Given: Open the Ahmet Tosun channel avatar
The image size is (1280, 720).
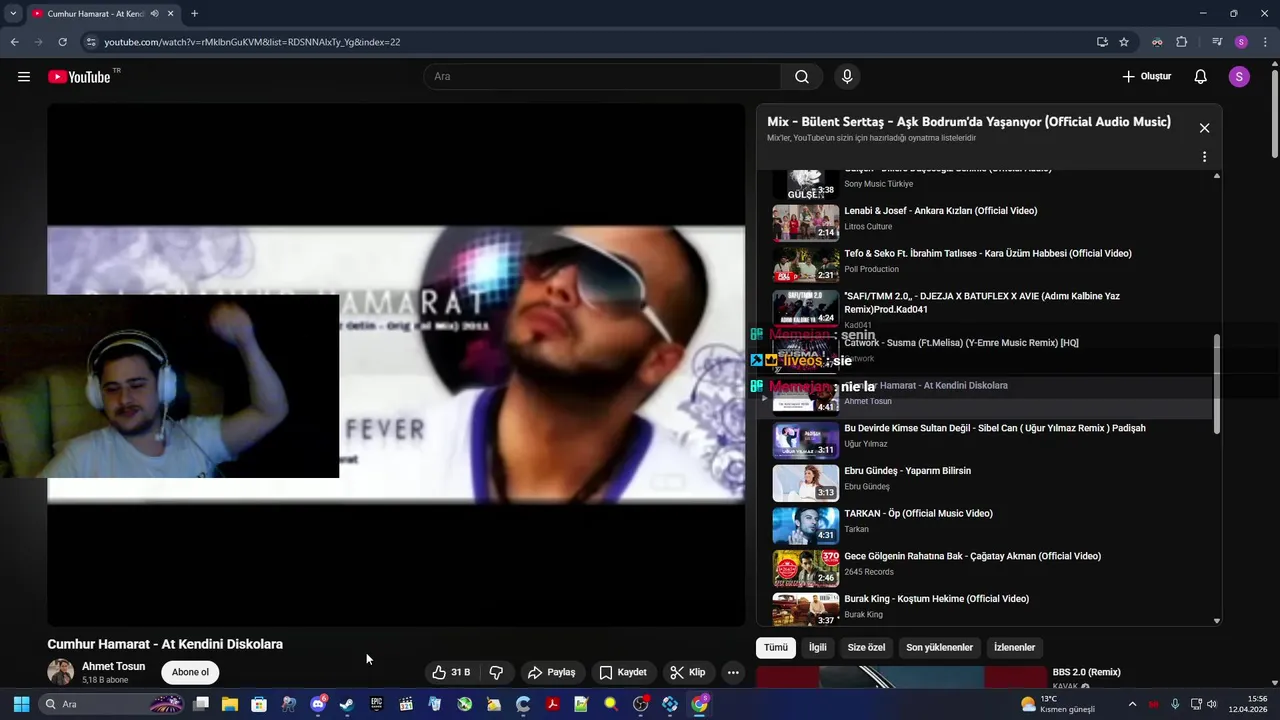Looking at the screenshot, I should [60, 672].
